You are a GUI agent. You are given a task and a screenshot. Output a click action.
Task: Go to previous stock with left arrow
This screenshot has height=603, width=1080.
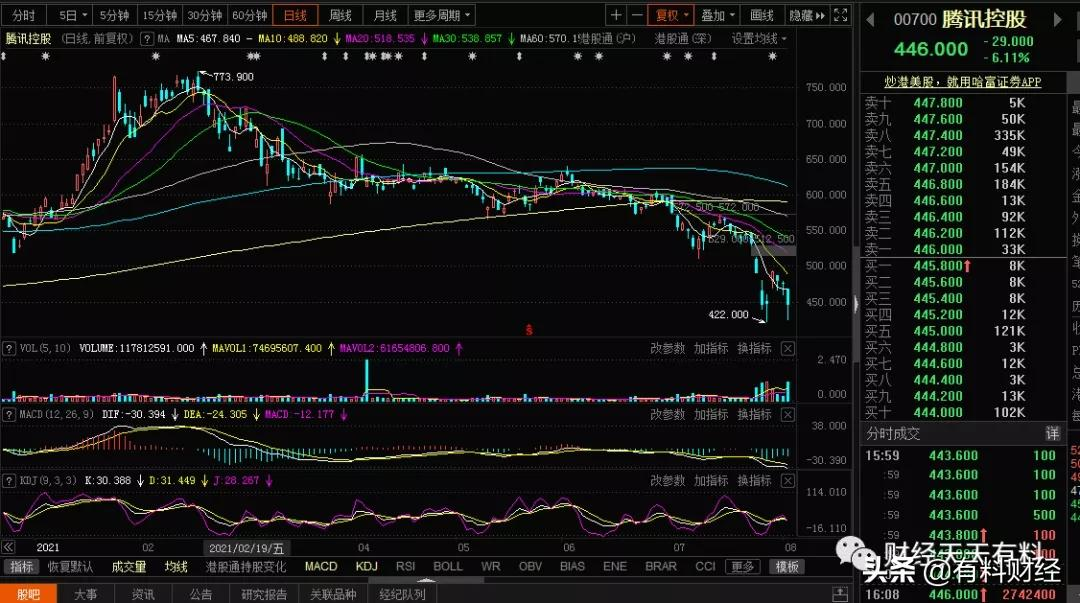[x=870, y=20]
